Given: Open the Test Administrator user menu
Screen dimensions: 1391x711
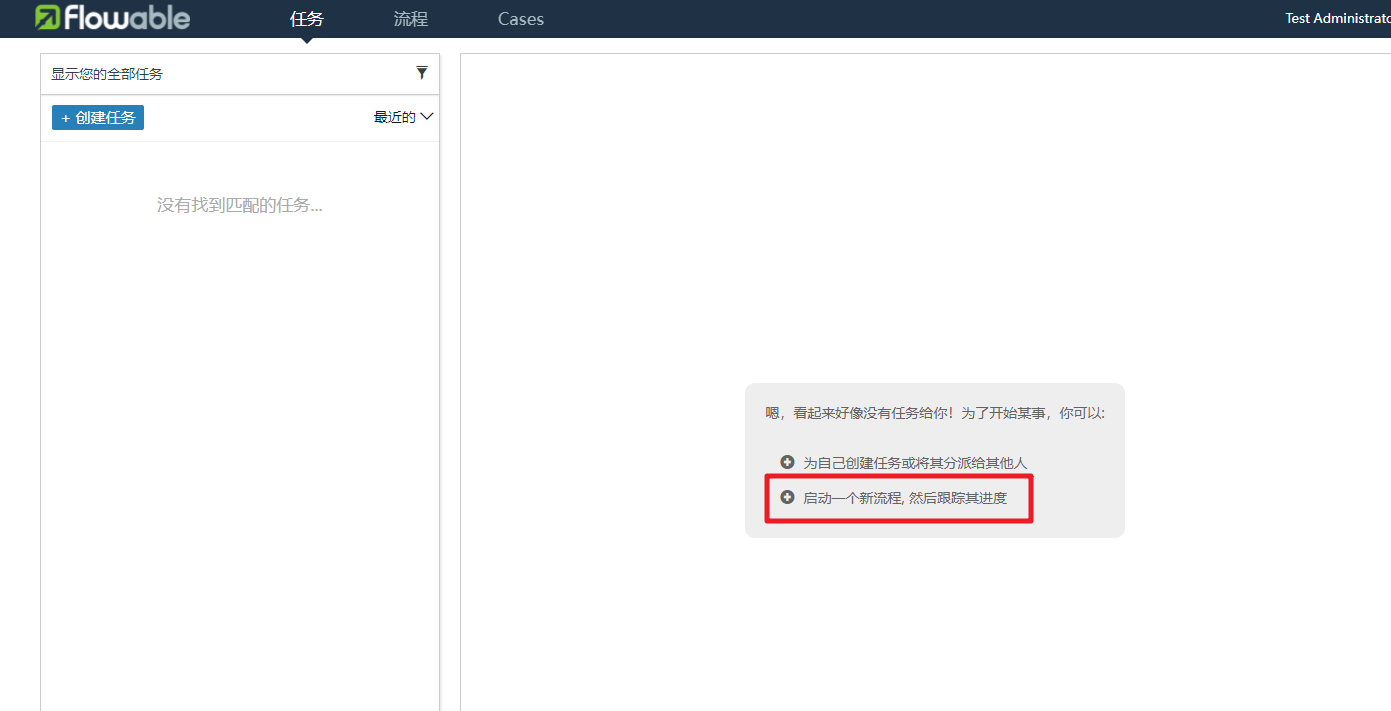Looking at the screenshot, I should 1337,18.
